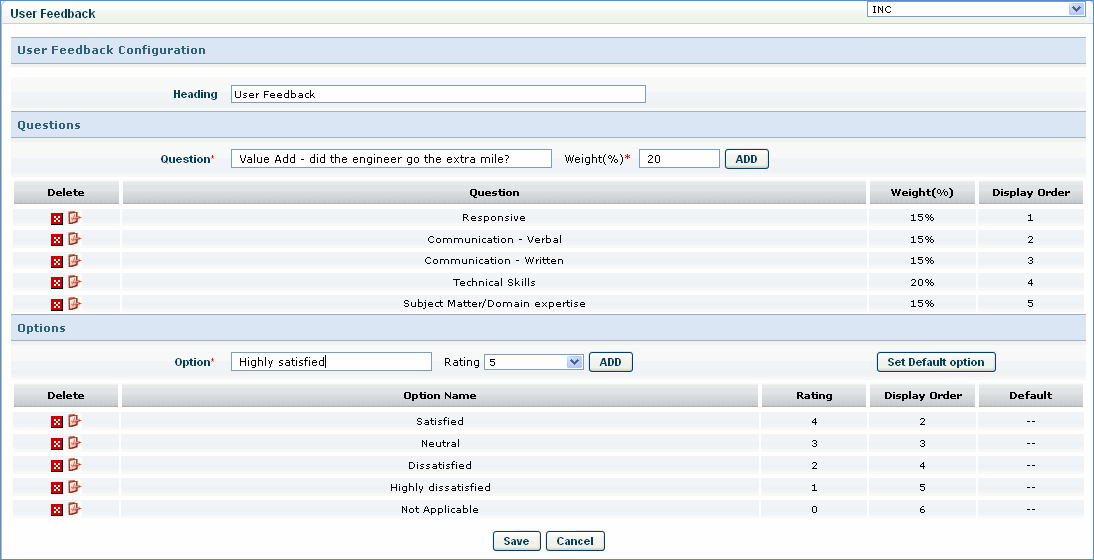Viewport: 1094px width, 560px height.
Task: Delete the Highly dissatisfied option
Action: 57,488
